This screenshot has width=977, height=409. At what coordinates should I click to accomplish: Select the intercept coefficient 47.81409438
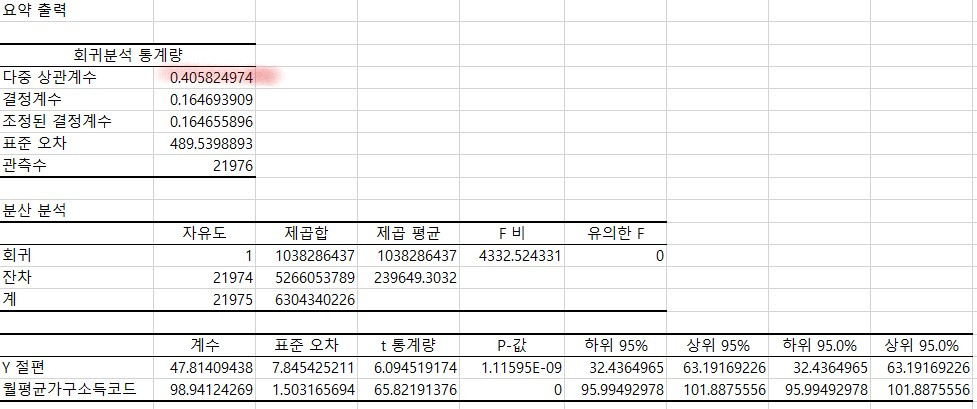coord(211,368)
